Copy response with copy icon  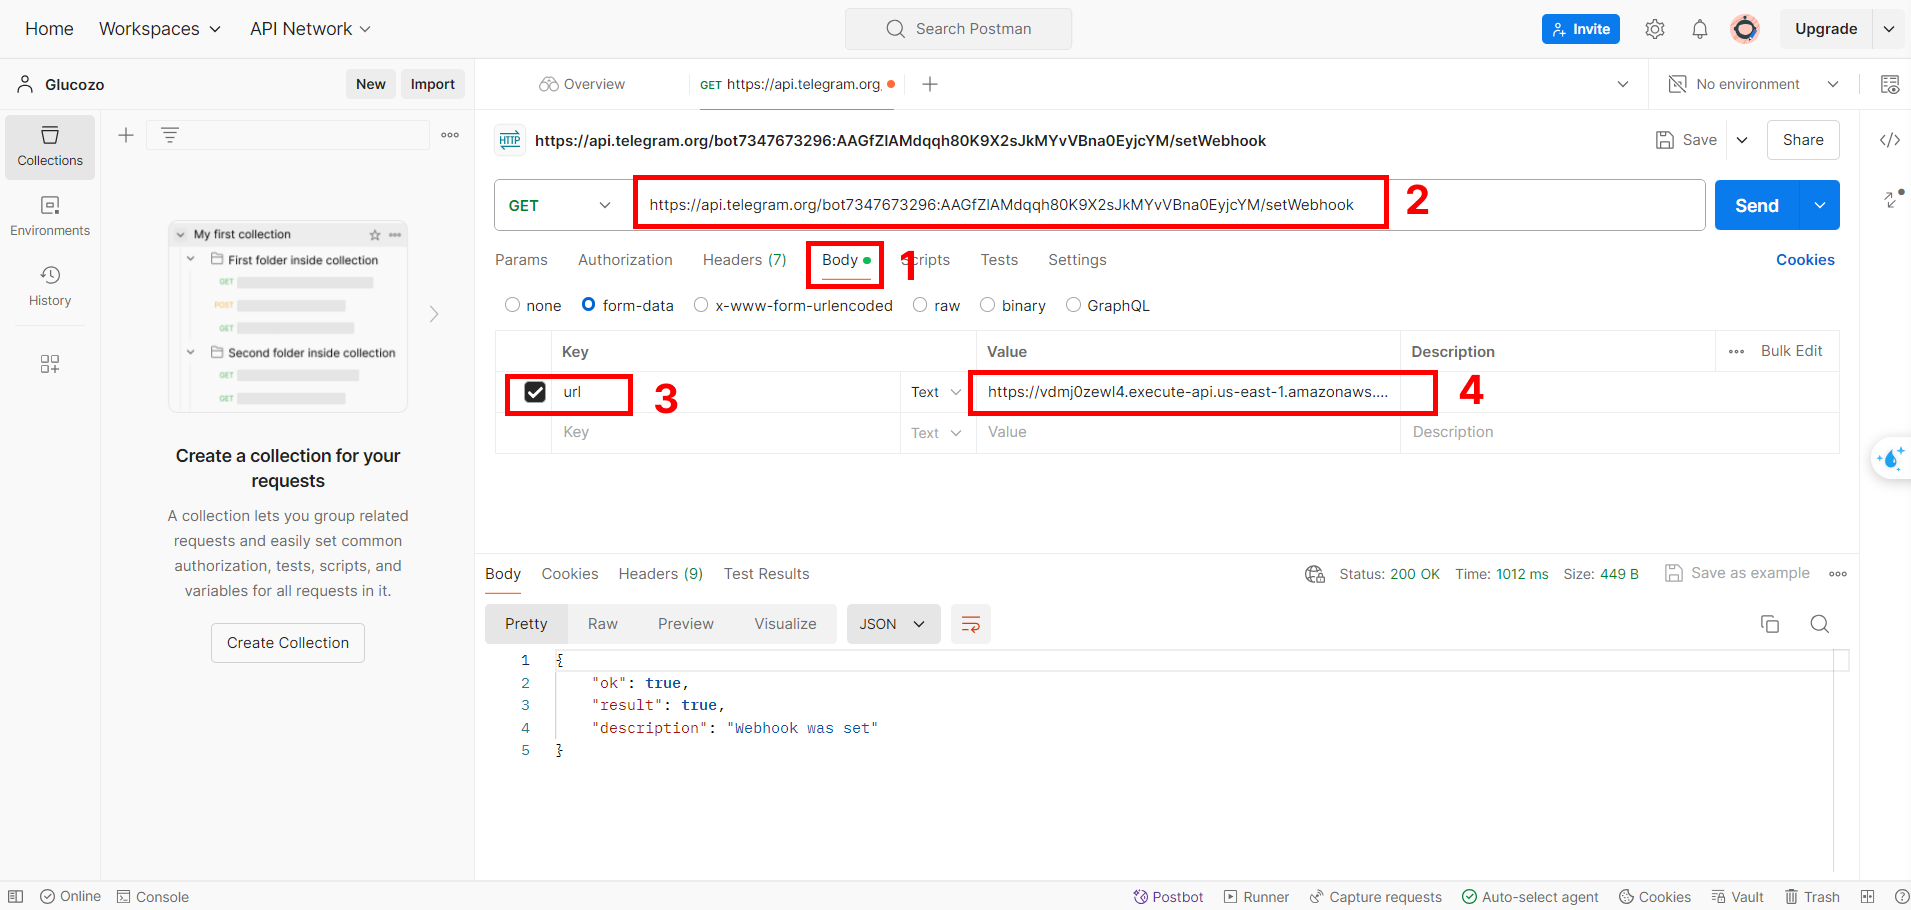(1770, 624)
